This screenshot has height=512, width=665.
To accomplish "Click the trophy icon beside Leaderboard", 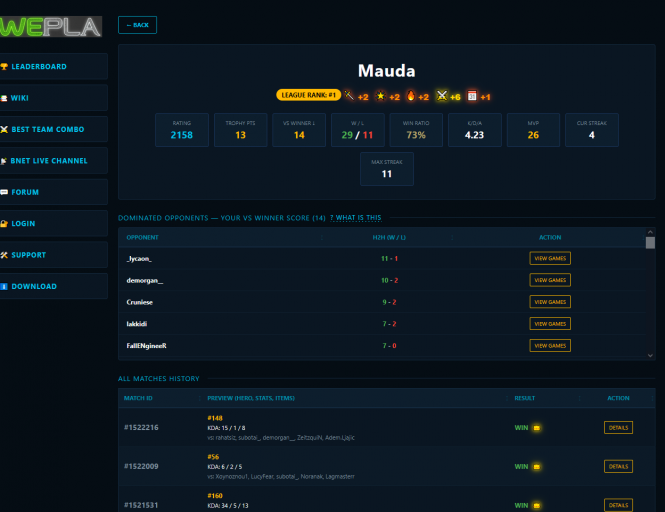I will 4,67.
